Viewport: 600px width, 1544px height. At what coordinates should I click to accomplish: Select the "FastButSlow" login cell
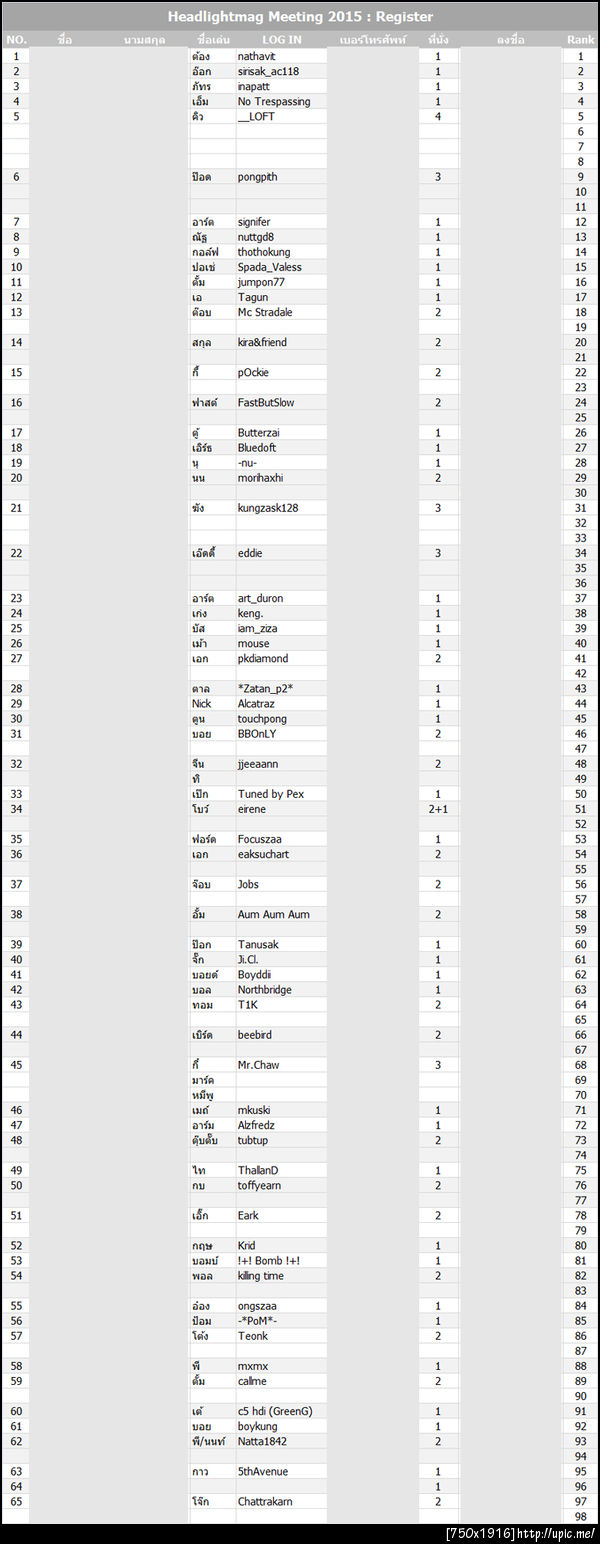[266, 403]
